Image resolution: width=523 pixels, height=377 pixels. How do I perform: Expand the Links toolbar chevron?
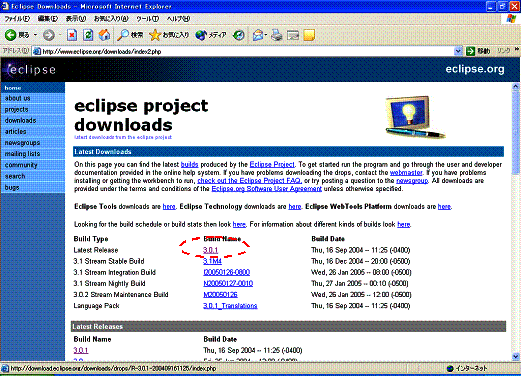[517, 50]
